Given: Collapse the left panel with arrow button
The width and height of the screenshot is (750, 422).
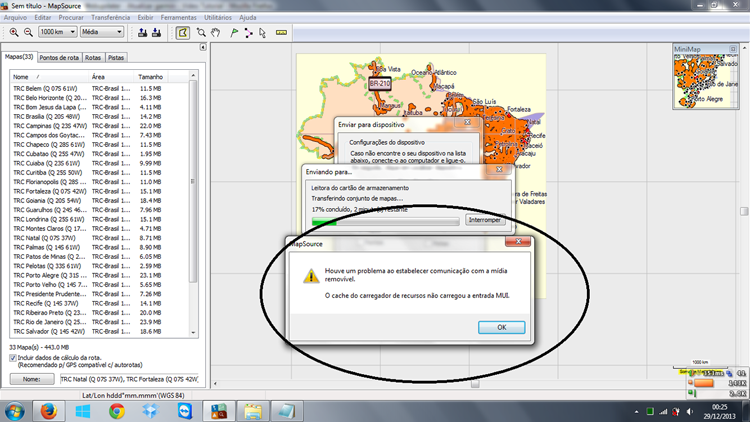Looking at the screenshot, I should pos(203,47).
